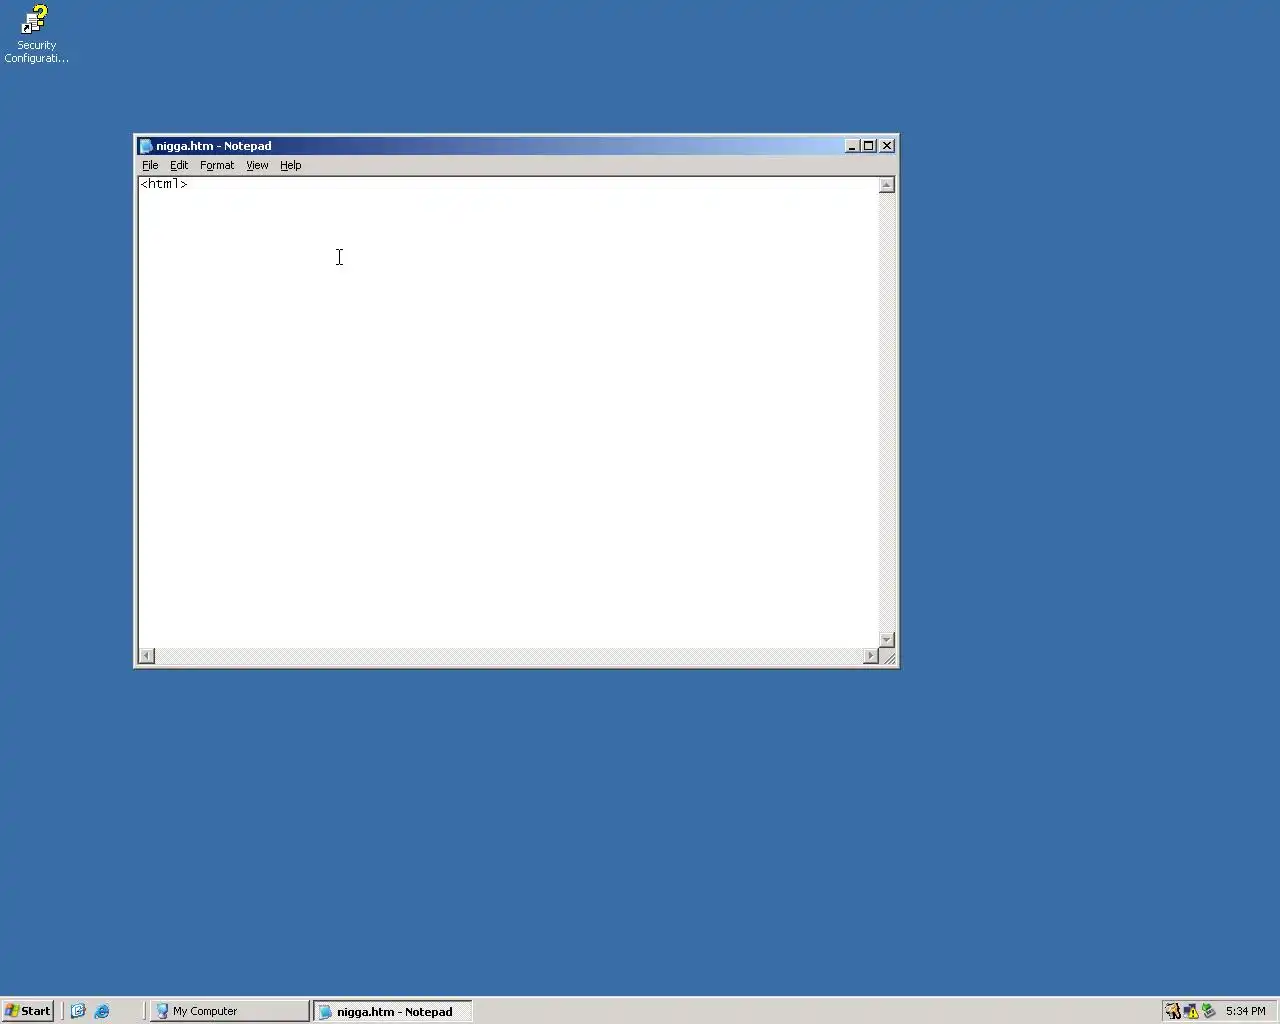1280x1024 pixels.
Task: Open the View menu in Notepad
Action: [x=257, y=165]
